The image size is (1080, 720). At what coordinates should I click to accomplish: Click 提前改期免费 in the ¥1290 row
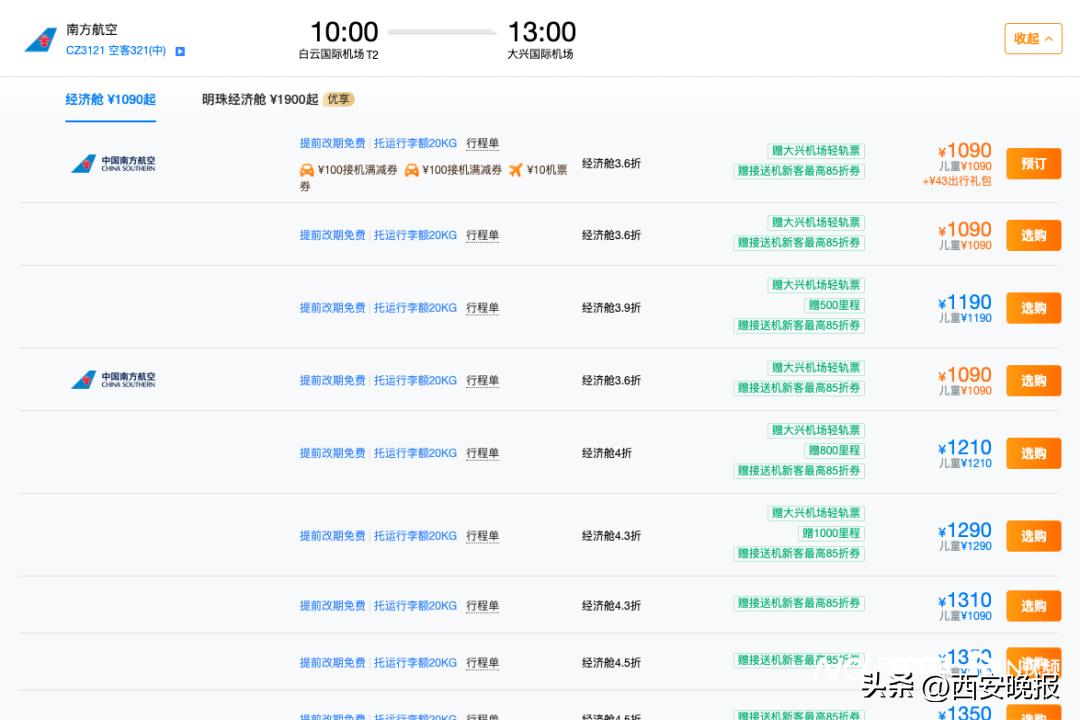click(x=332, y=536)
